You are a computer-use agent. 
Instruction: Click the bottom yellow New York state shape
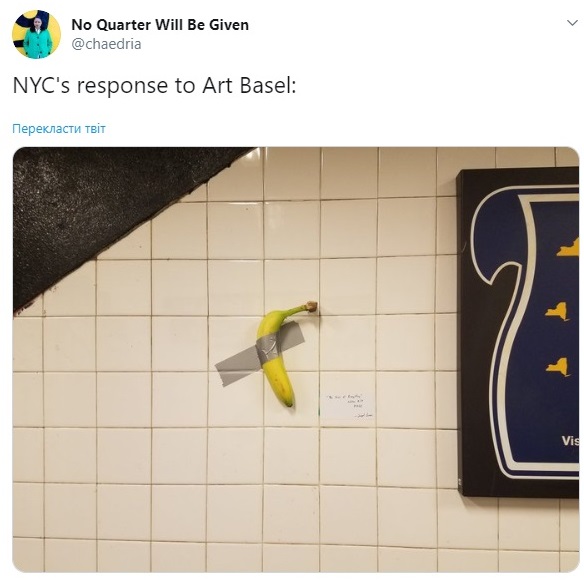(558, 367)
